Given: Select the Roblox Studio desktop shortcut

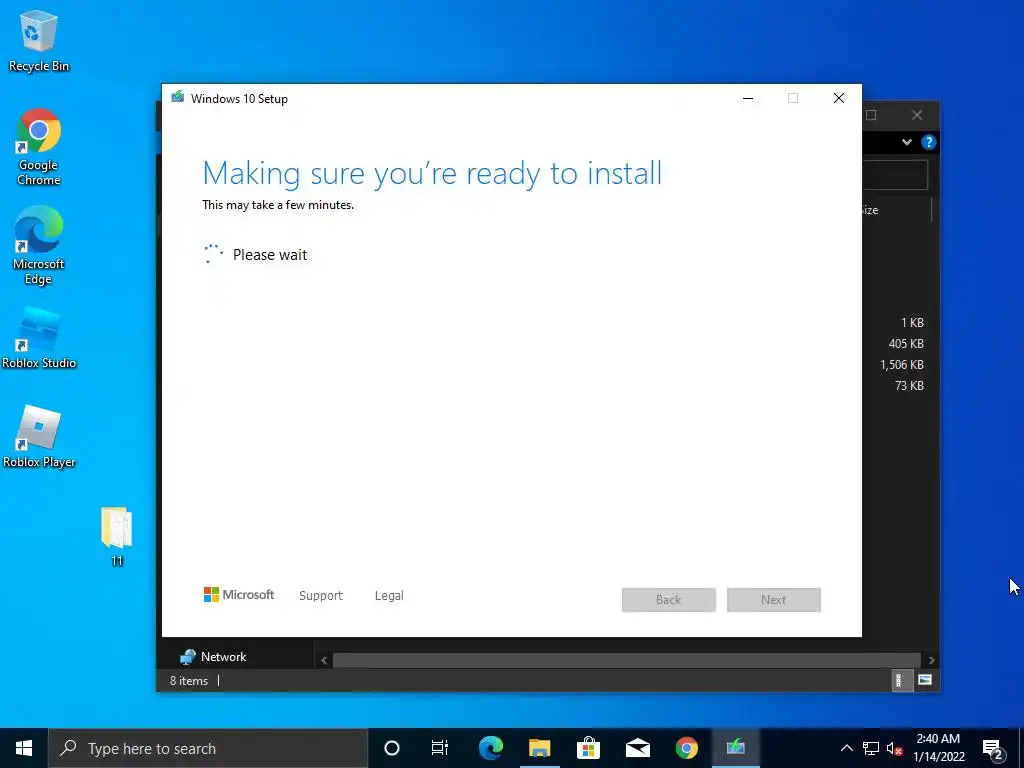Looking at the screenshot, I should pyautogui.click(x=39, y=337).
